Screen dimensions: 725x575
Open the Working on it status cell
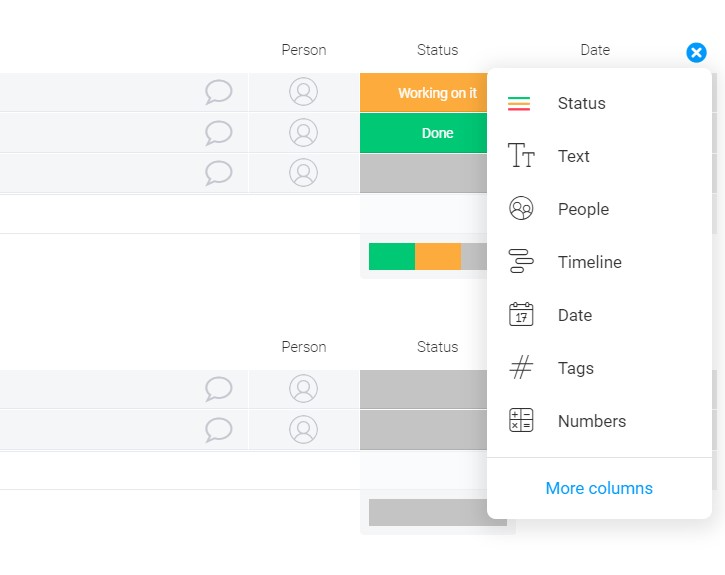pyautogui.click(x=424, y=92)
